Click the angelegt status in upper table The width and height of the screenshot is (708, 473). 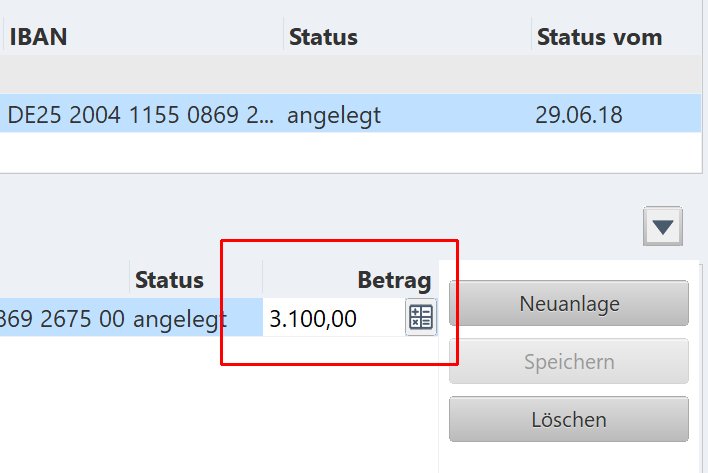334,115
